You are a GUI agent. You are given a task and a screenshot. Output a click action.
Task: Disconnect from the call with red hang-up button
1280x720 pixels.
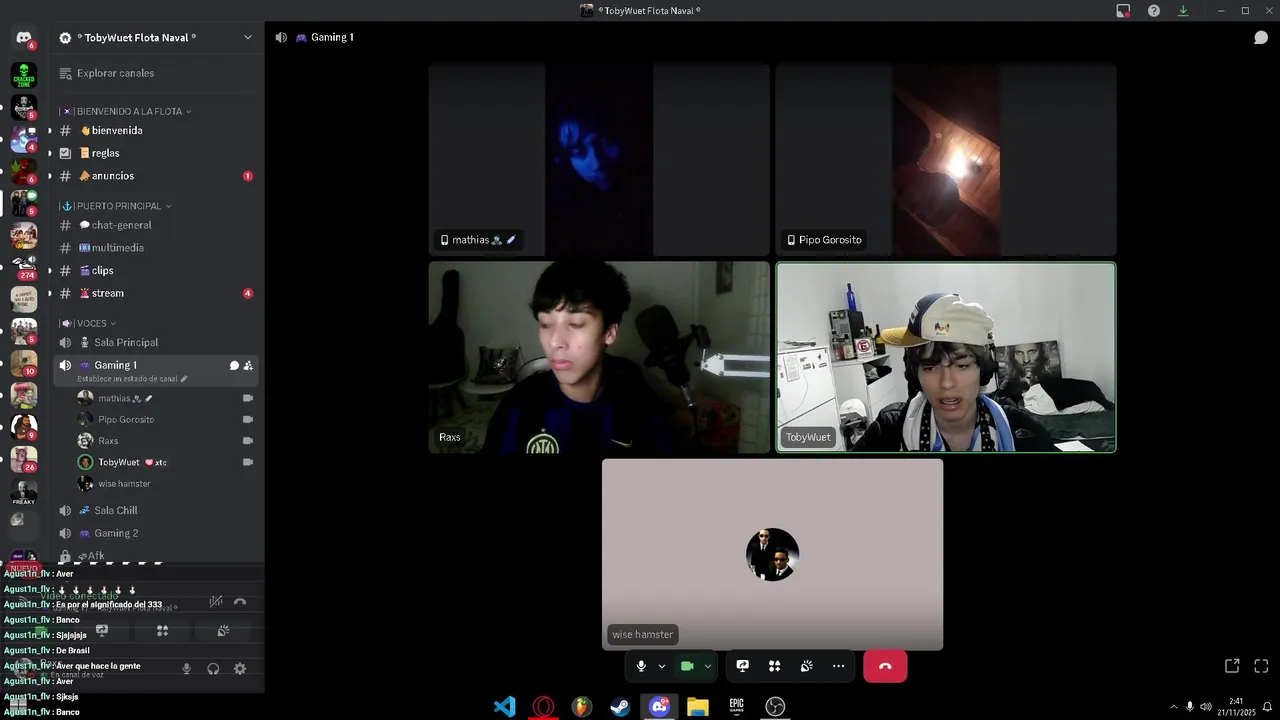885,666
